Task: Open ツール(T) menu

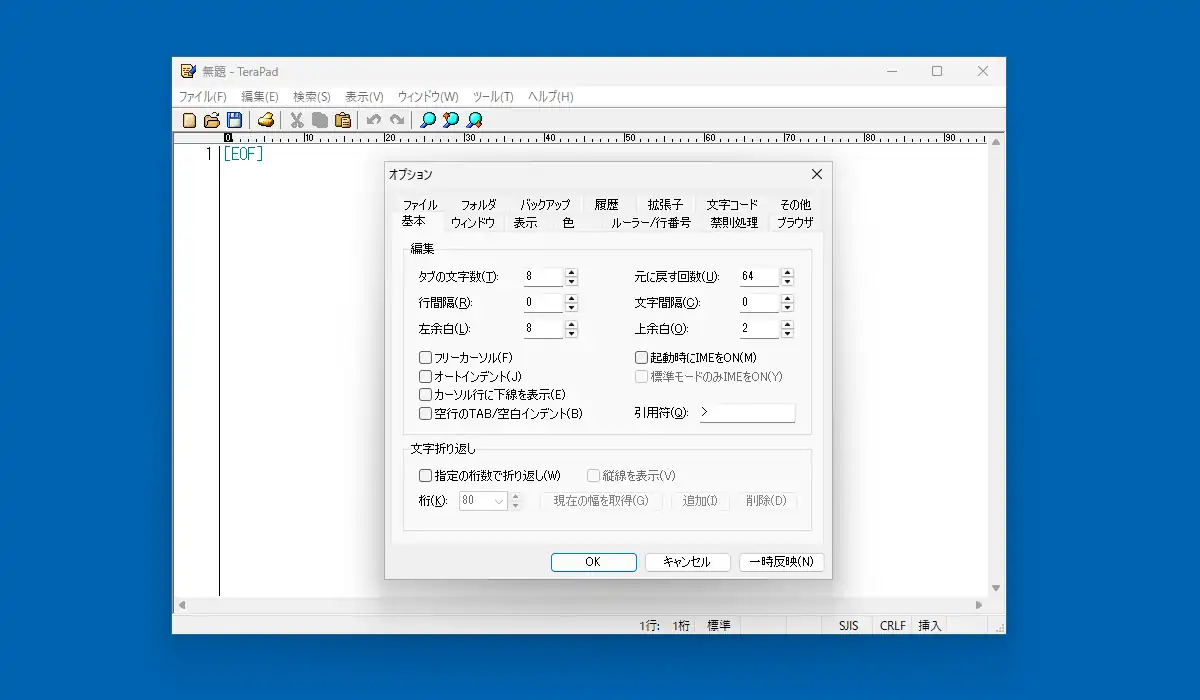Action: tap(493, 97)
